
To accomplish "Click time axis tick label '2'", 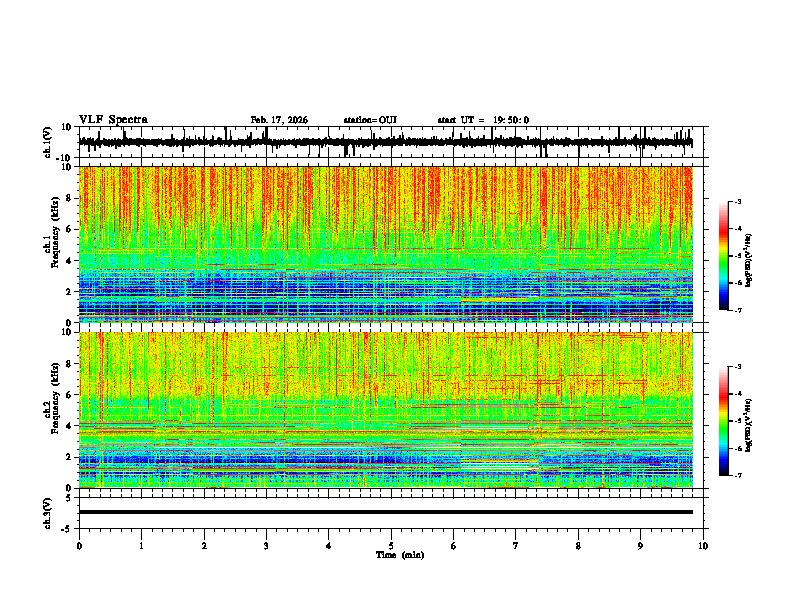I will click(204, 546).
